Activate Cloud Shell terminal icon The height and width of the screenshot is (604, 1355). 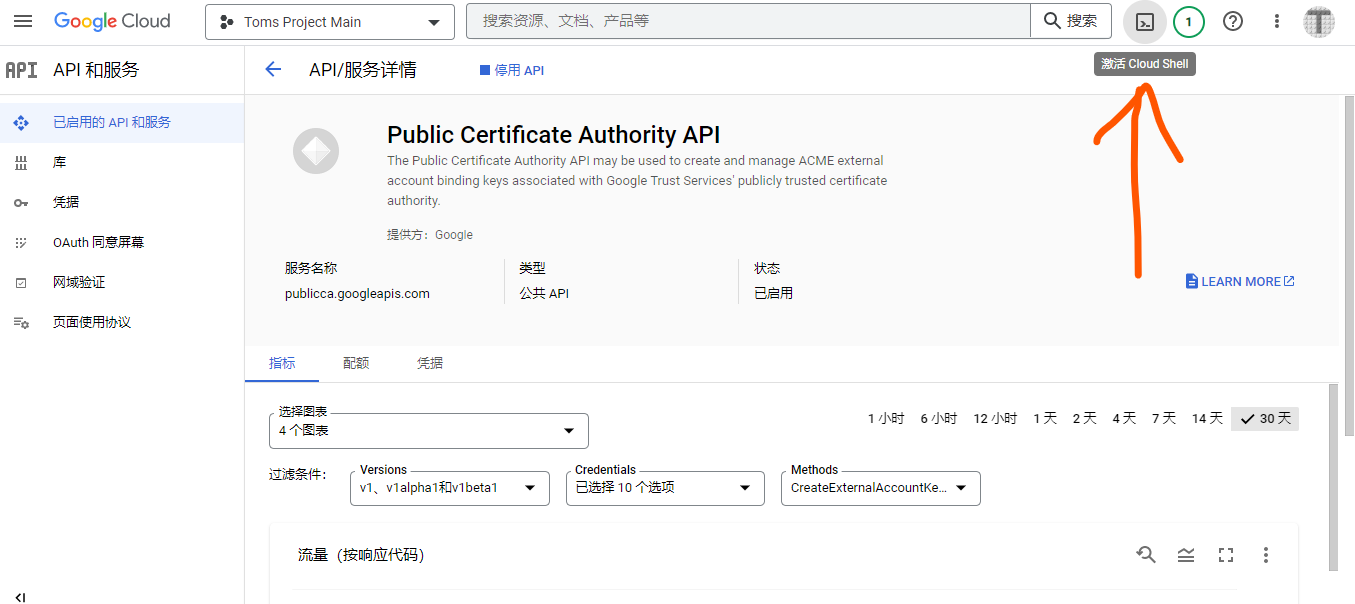1145,21
